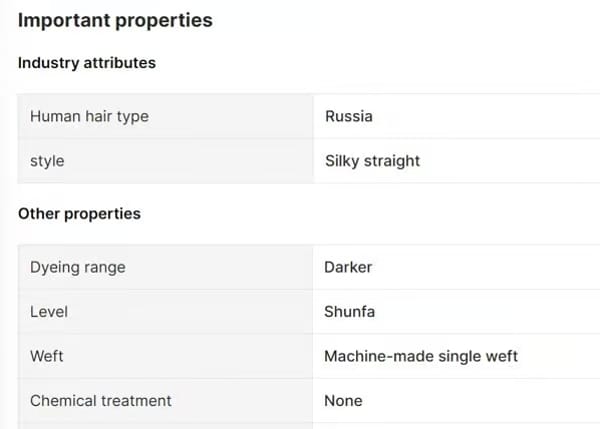Click the Darker value cell

click(x=348, y=268)
